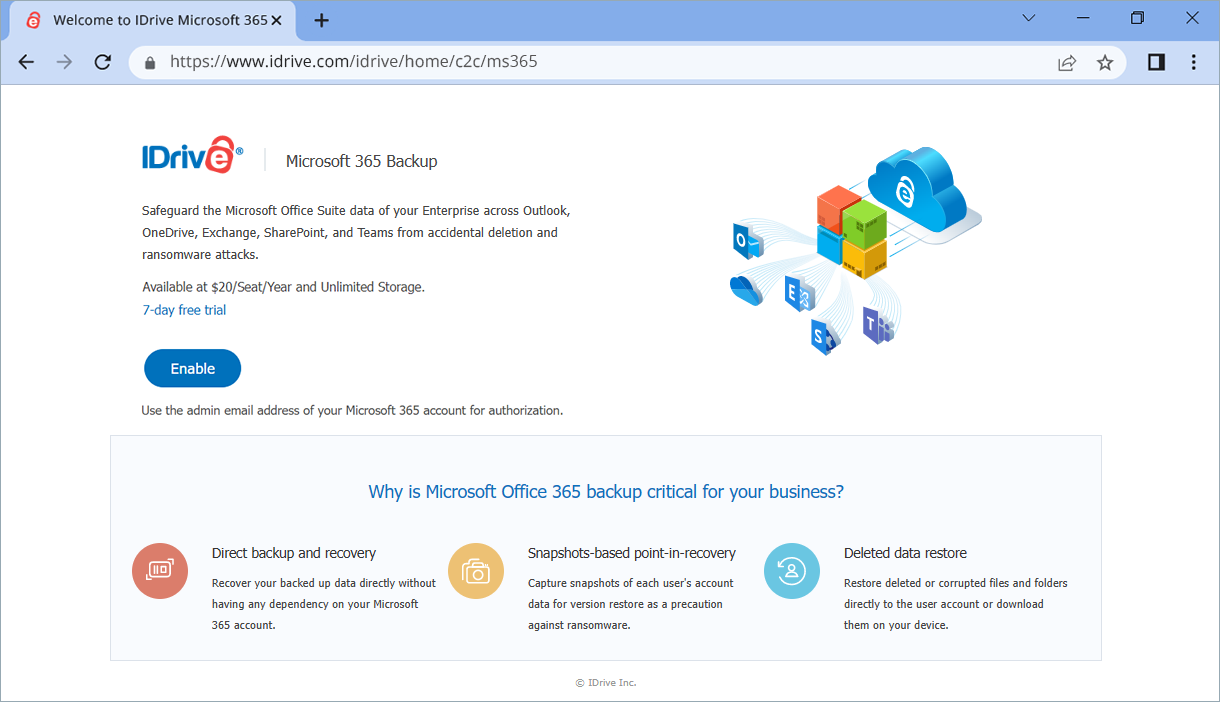The height and width of the screenshot is (702, 1220).
Task: Reload the current page
Action: point(102,62)
